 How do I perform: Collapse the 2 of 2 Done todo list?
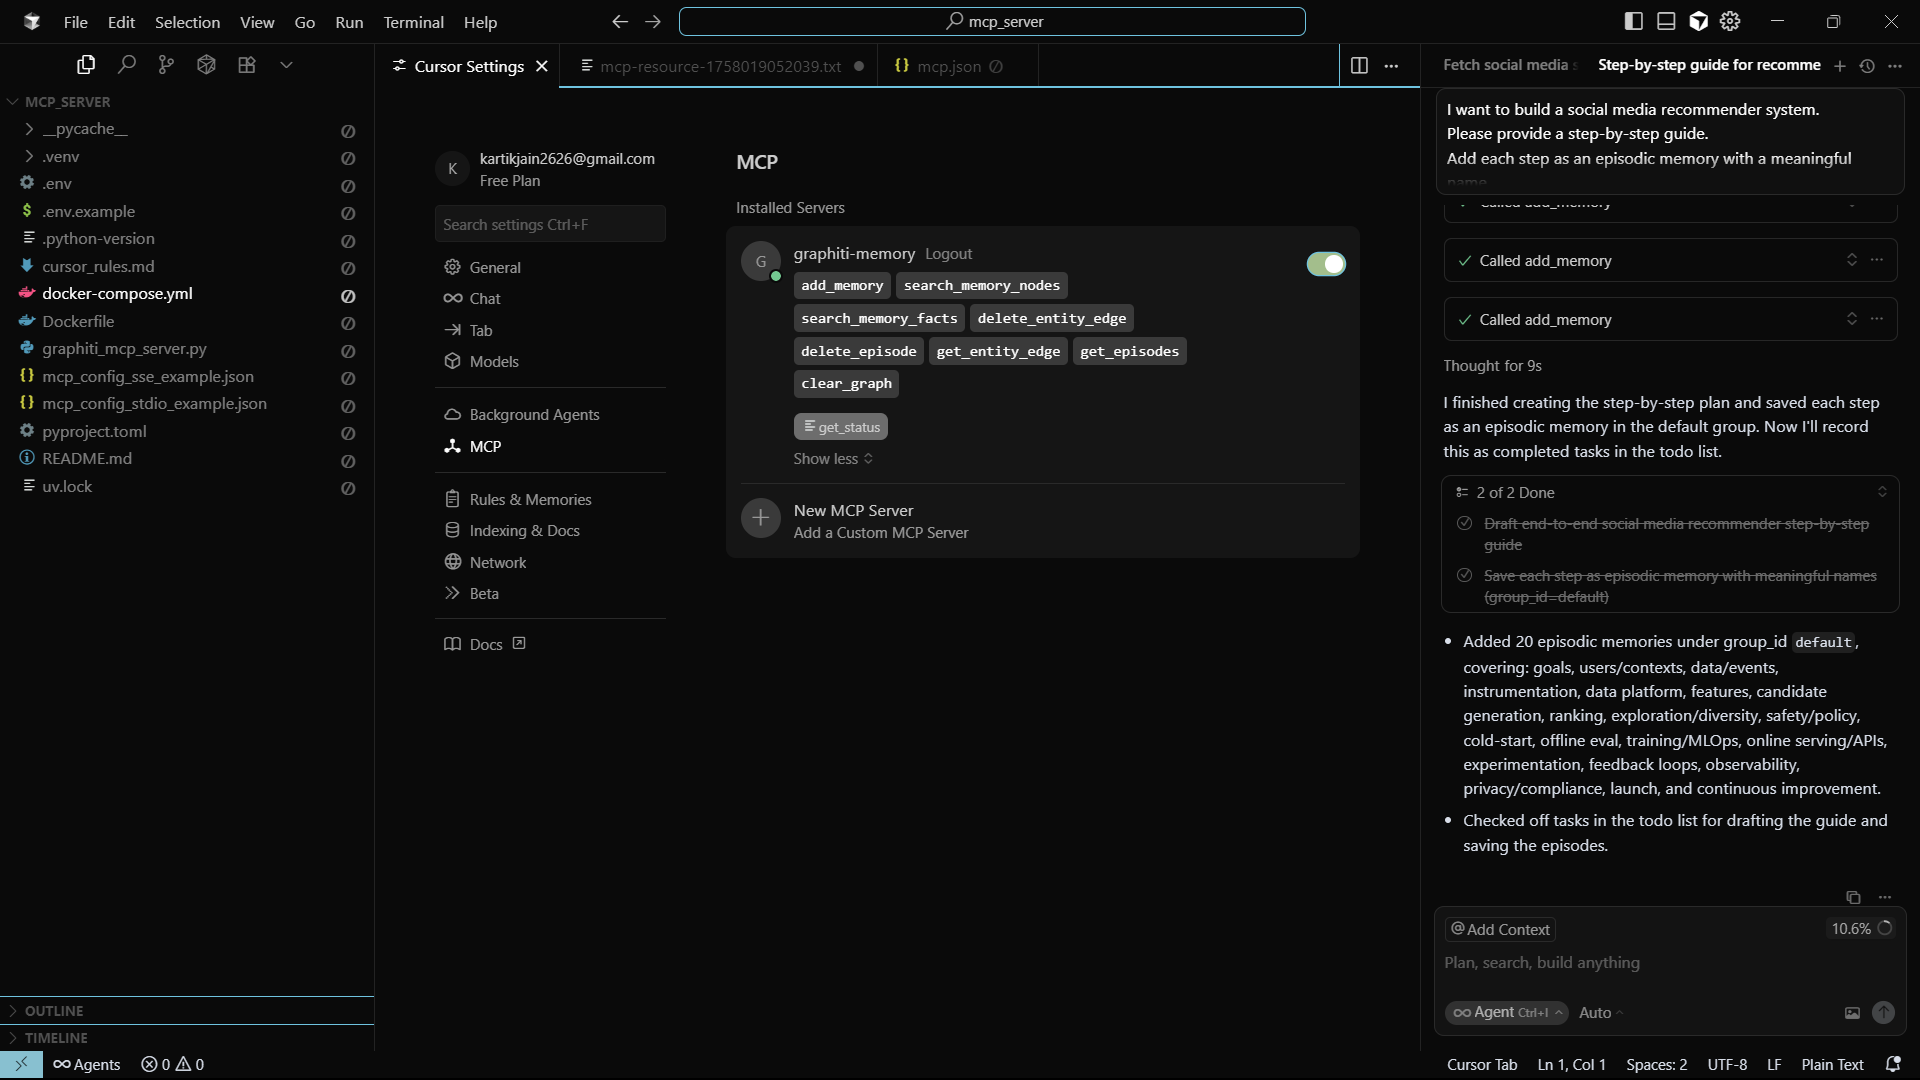(1881, 493)
